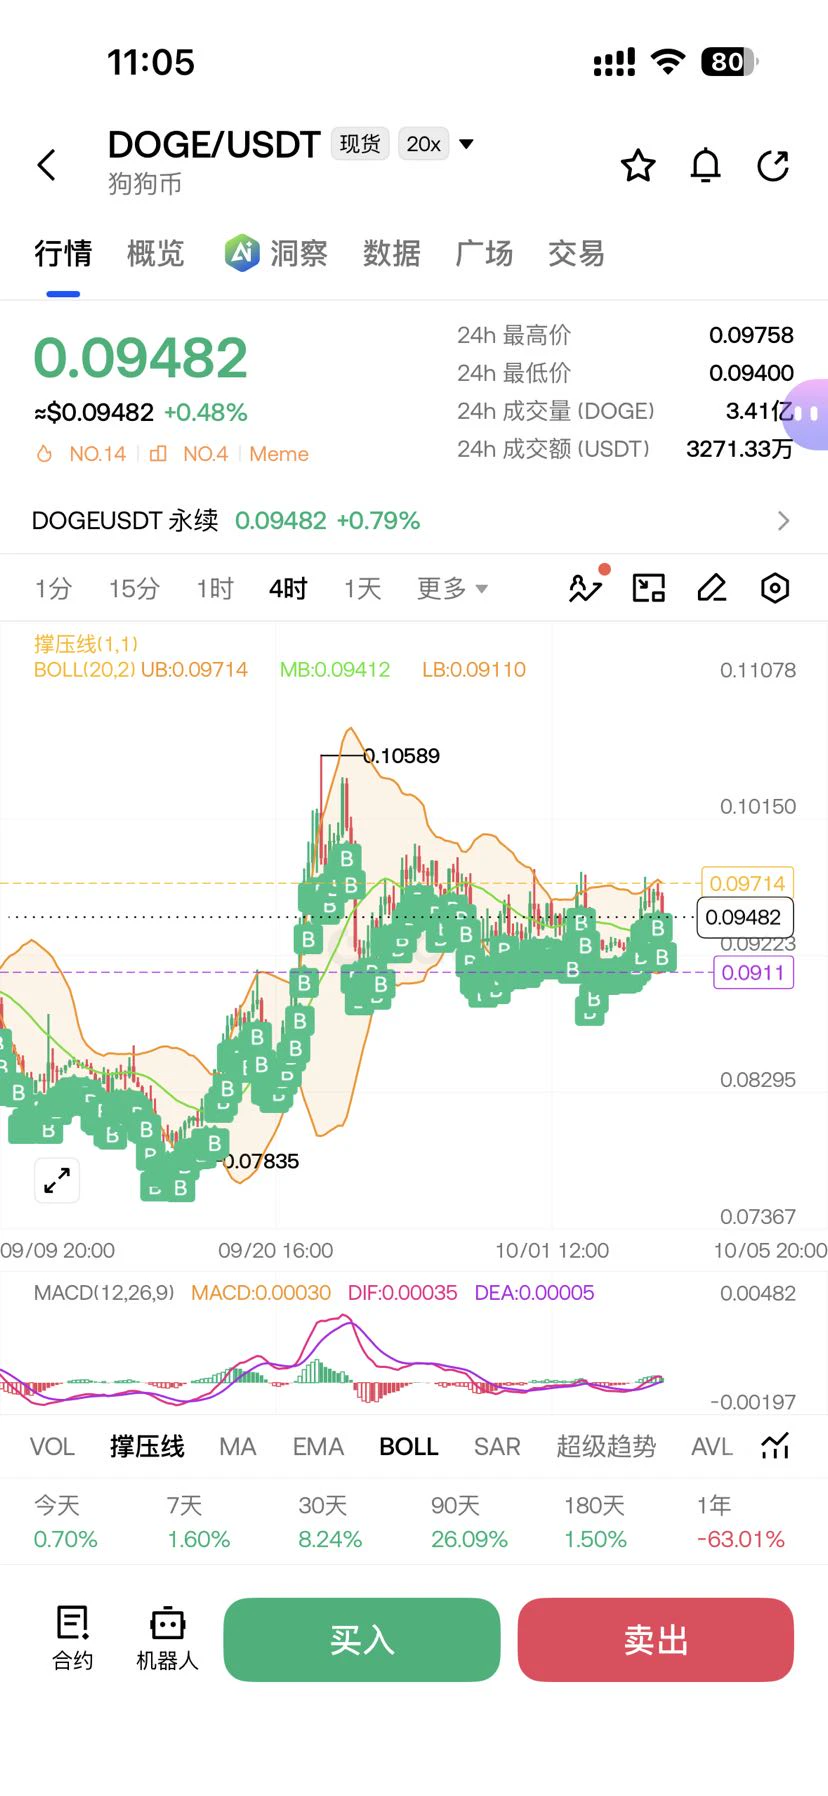
Task: Select 1时 timeframe
Action: point(215,588)
